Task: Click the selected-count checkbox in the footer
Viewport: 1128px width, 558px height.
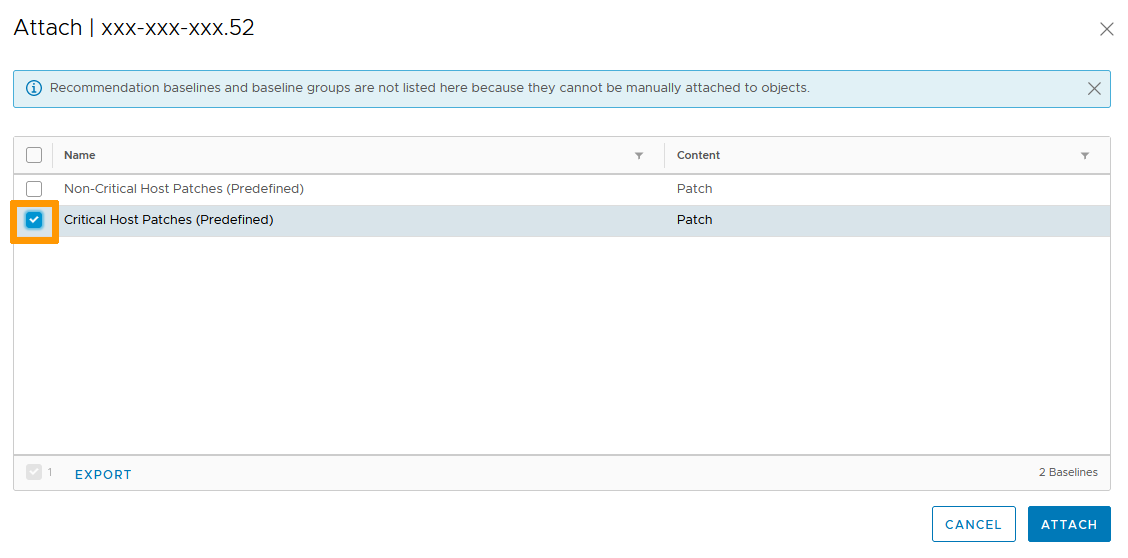Action: (x=34, y=472)
